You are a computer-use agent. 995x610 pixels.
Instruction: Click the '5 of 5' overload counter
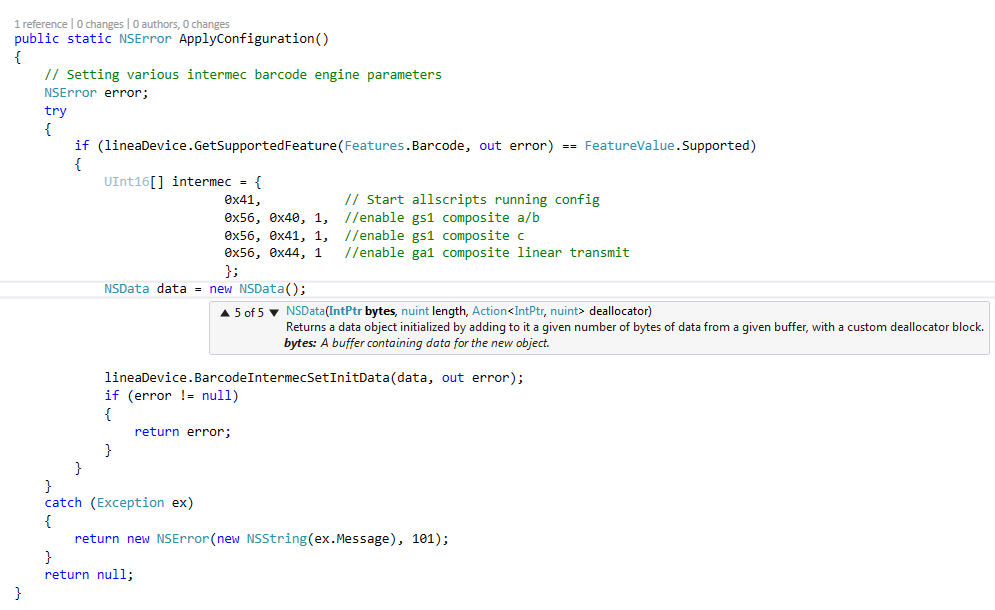[249, 313]
